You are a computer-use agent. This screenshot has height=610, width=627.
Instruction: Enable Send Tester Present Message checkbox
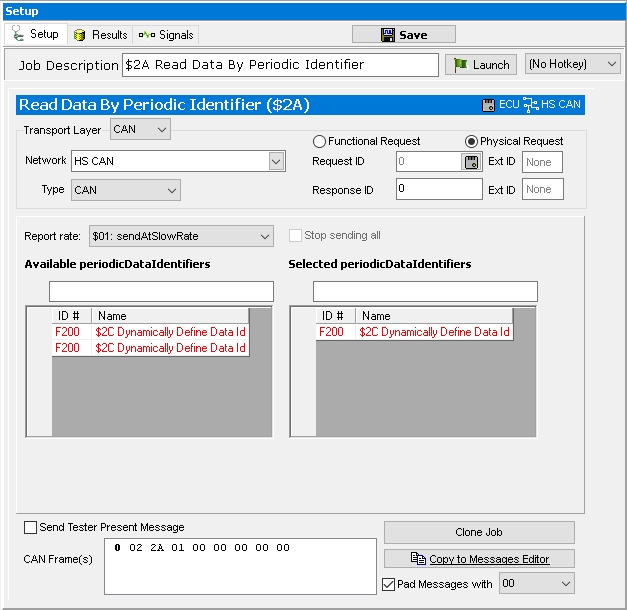tap(31, 527)
